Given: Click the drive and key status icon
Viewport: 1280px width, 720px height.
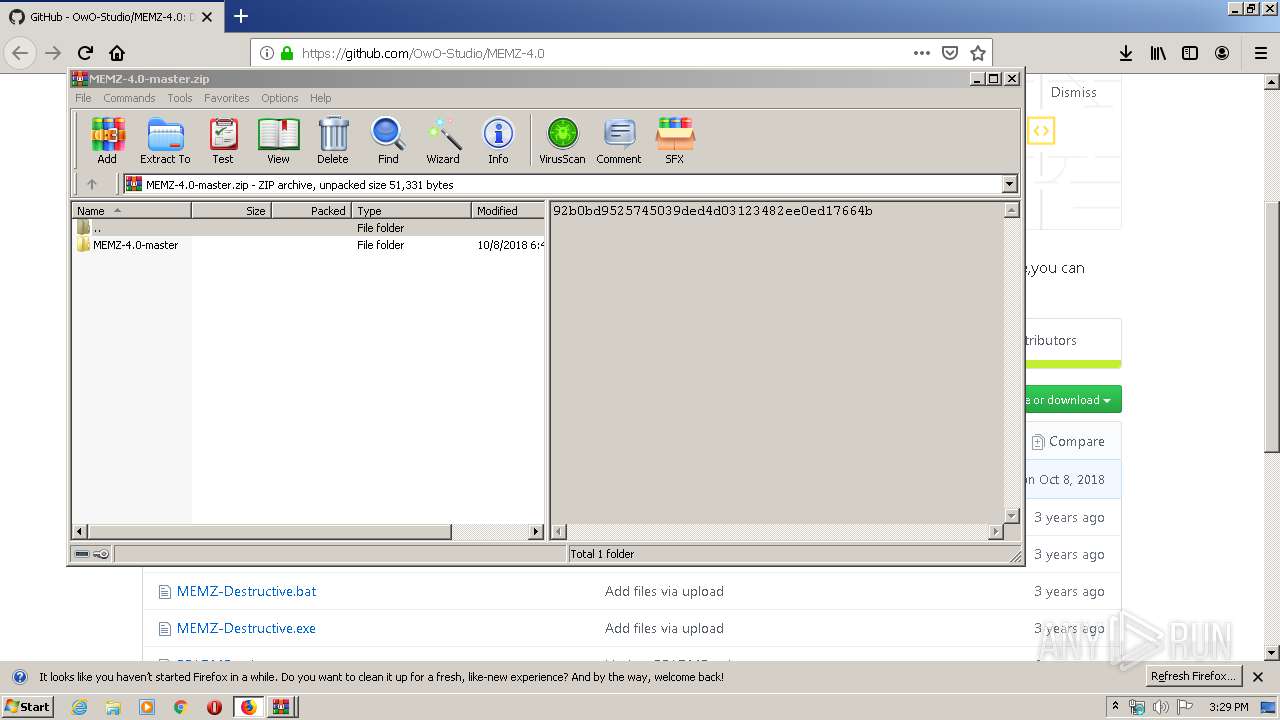Looking at the screenshot, I should click(92, 554).
